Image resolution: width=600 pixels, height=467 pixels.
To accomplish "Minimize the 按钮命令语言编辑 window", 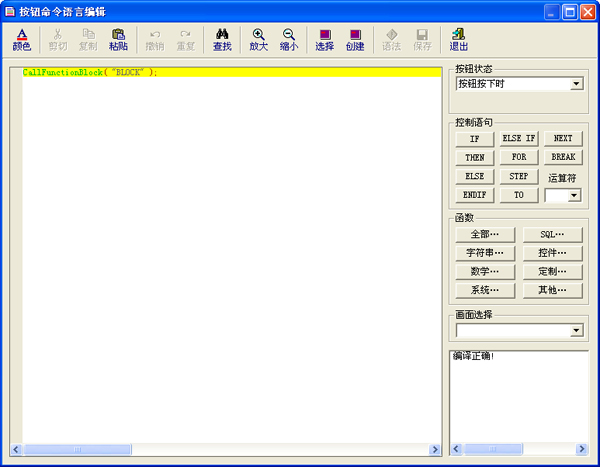I will [551, 12].
